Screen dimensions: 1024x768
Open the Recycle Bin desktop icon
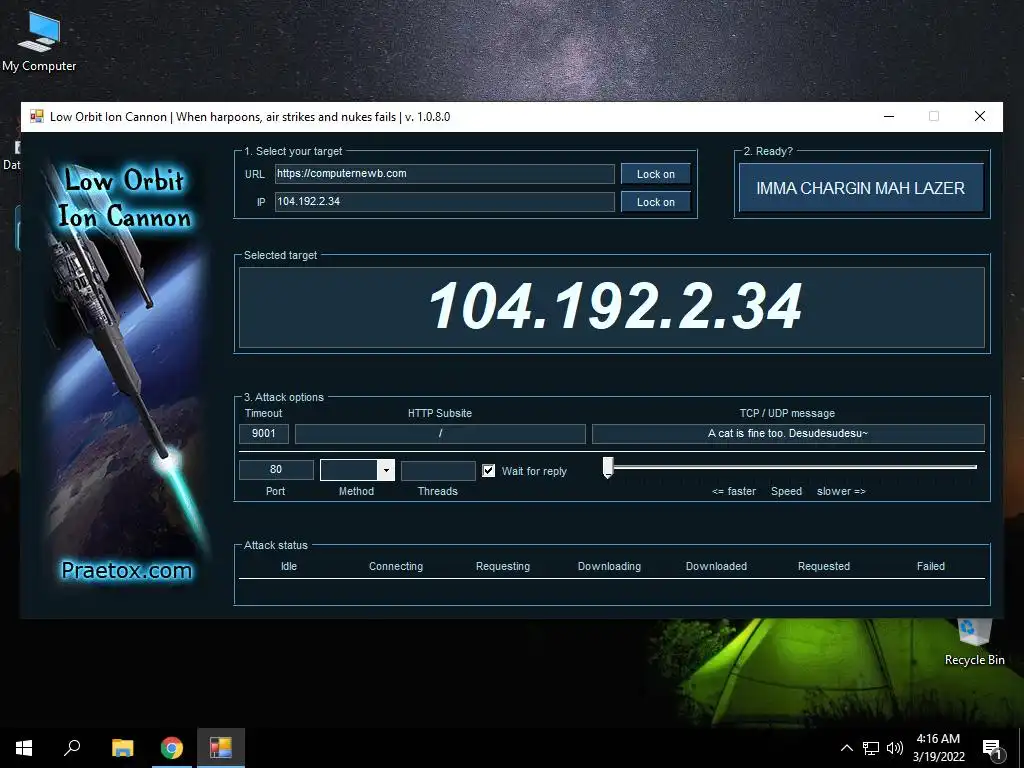tap(974, 641)
